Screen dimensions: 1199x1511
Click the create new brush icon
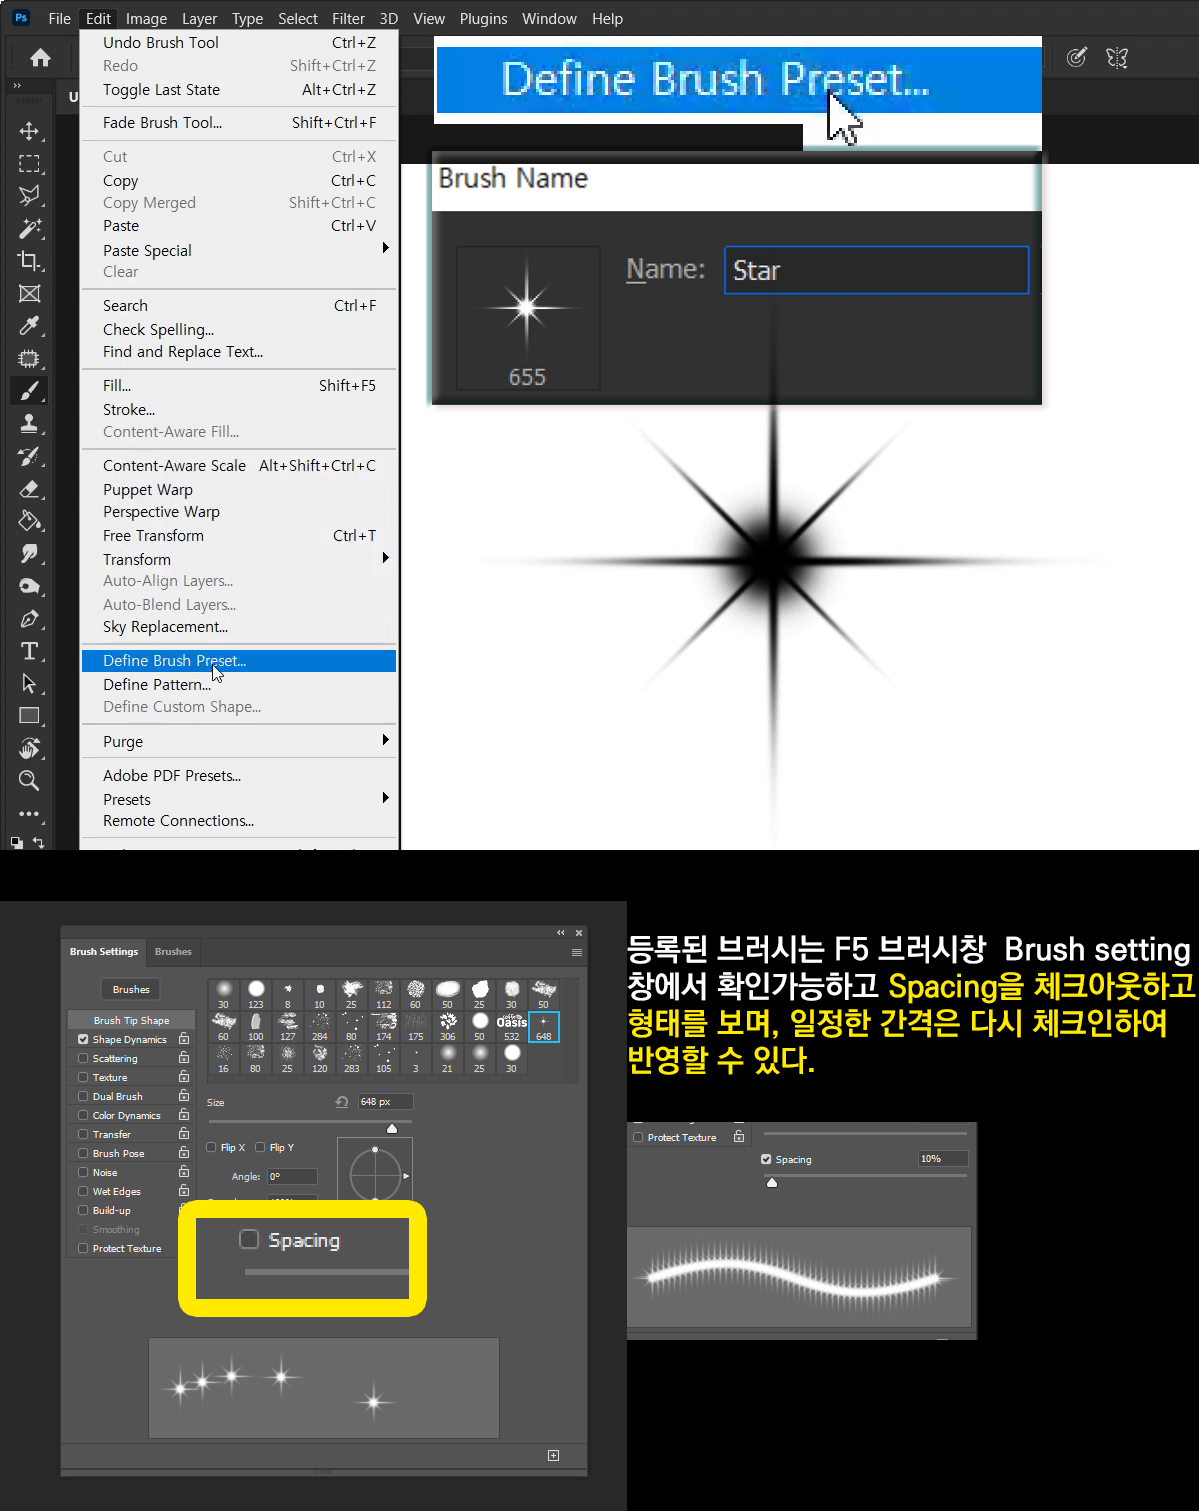[553, 1455]
